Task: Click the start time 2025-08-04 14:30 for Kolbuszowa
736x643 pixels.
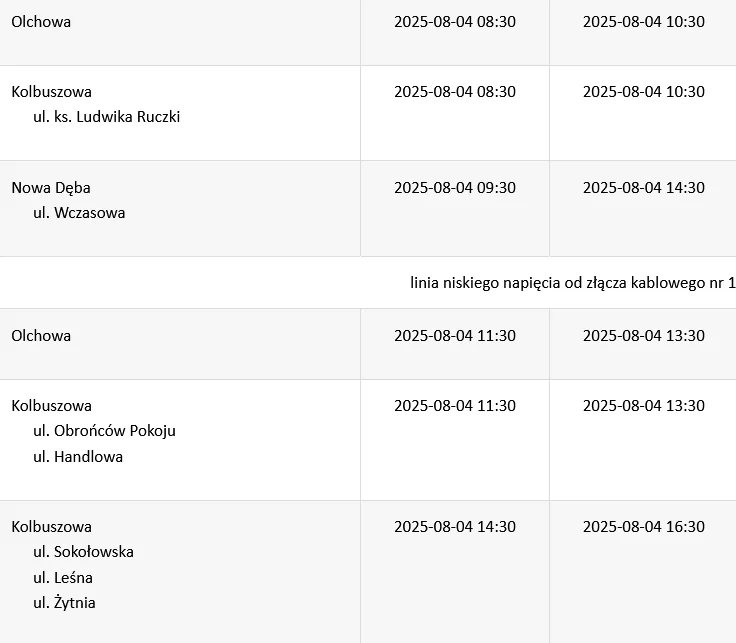Action: [455, 527]
